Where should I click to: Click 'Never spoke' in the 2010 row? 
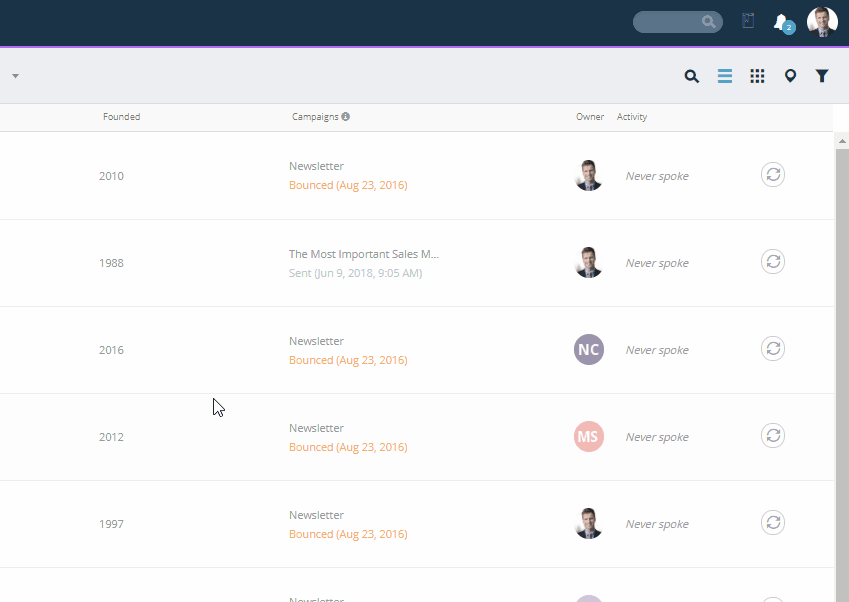[657, 176]
